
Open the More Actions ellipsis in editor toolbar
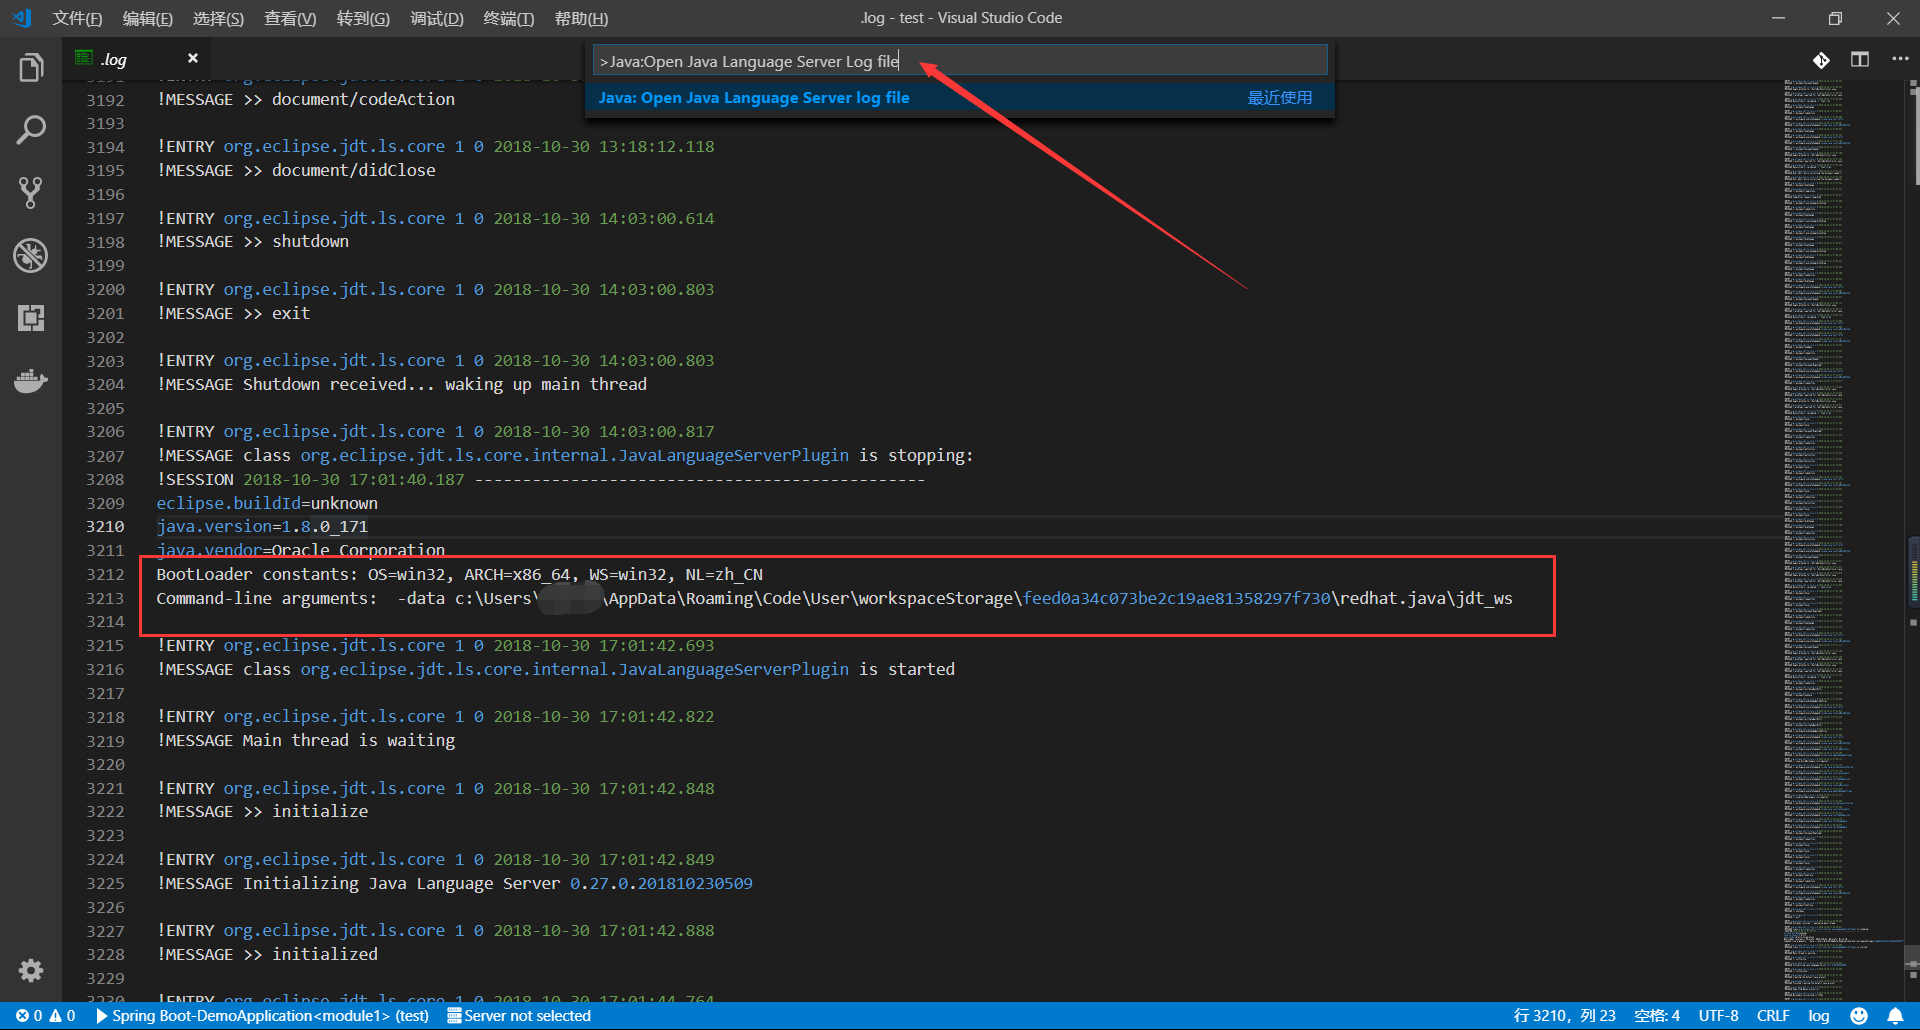click(x=1900, y=59)
